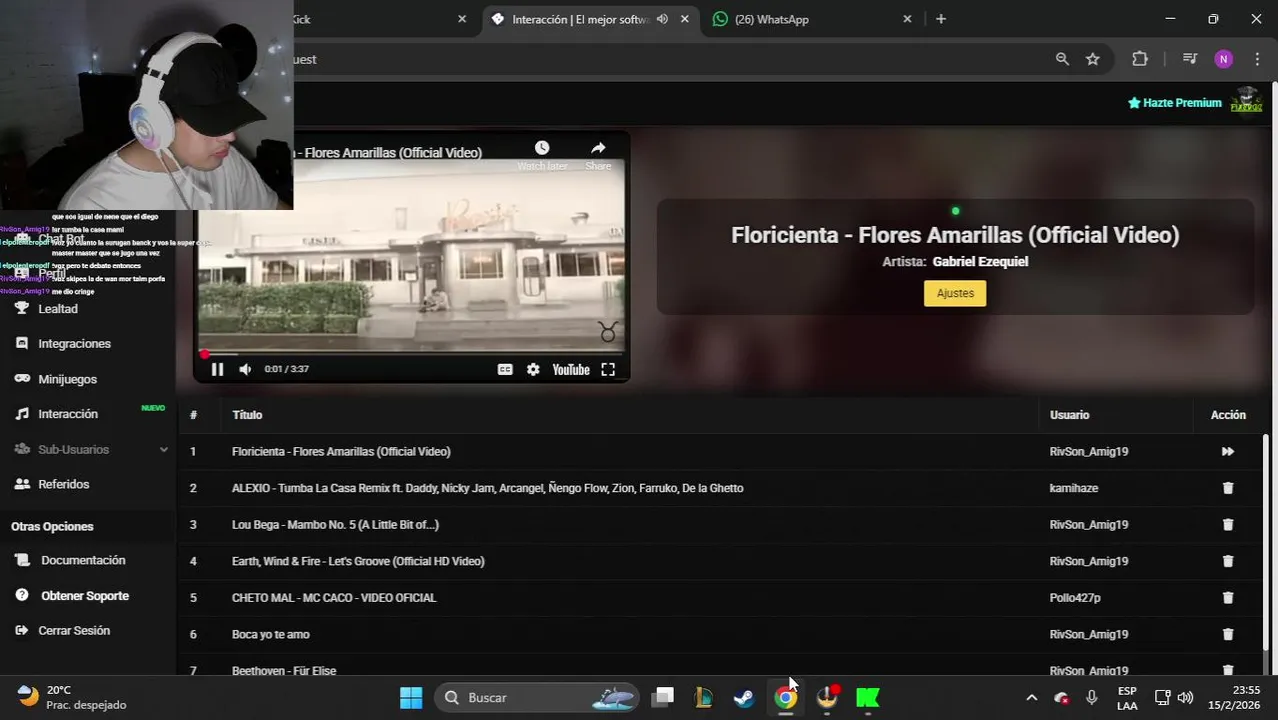The image size is (1278, 720).
Task: Bookmark this page with the star
Action: [x=1093, y=59]
